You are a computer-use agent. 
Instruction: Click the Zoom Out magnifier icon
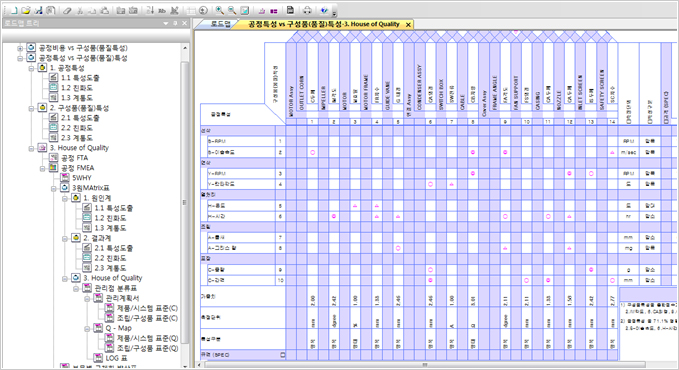(232, 10)
